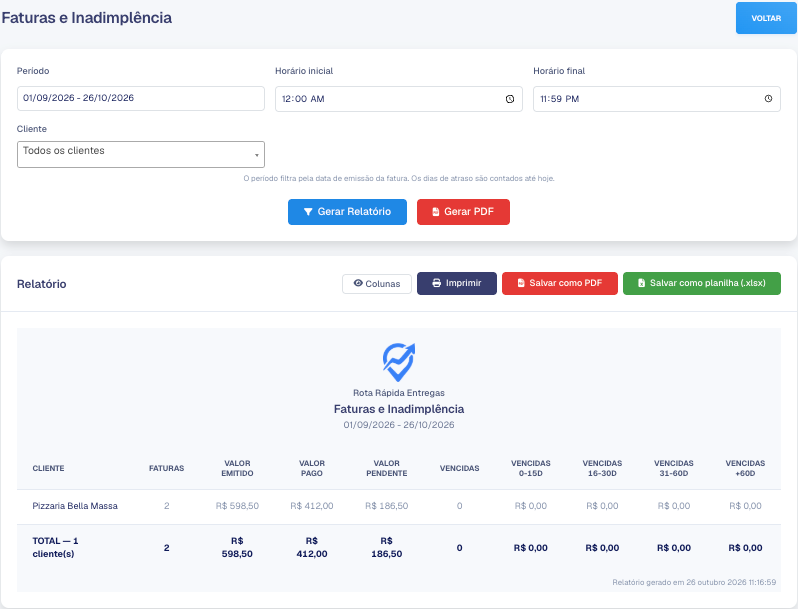
Task: Click the VENCIDAS +60D column header
Action: click(745, 468)
